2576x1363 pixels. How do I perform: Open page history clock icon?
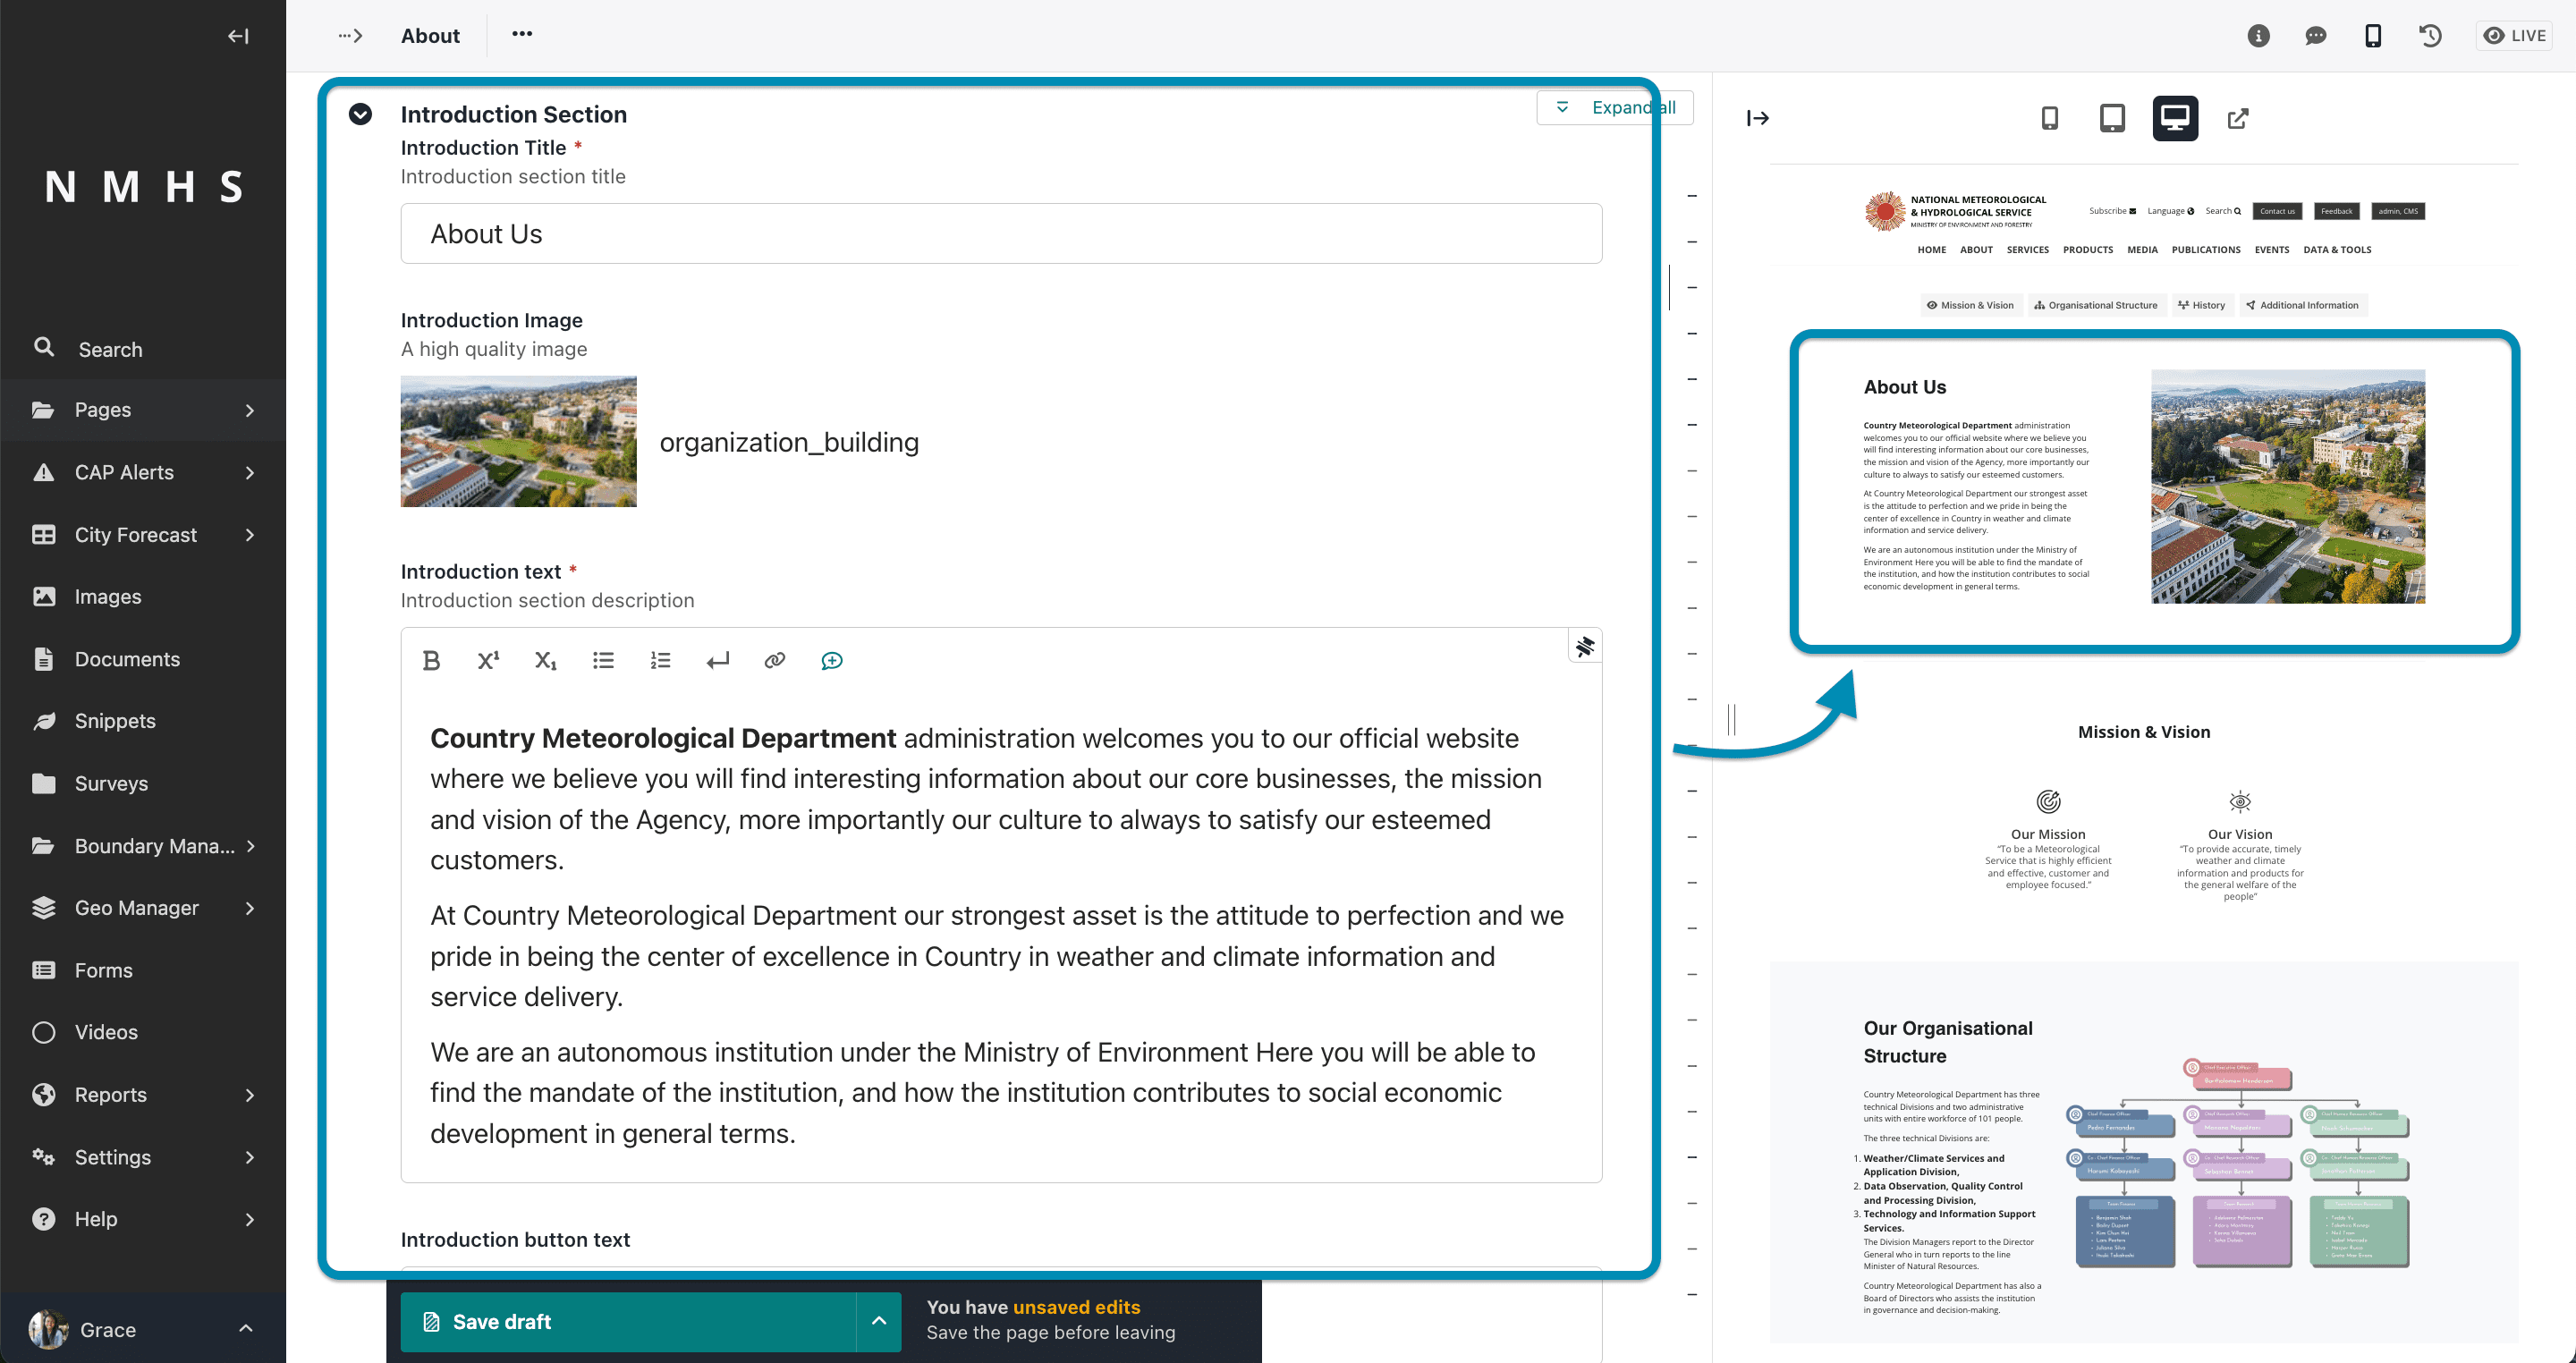[x=2430, y=36]
